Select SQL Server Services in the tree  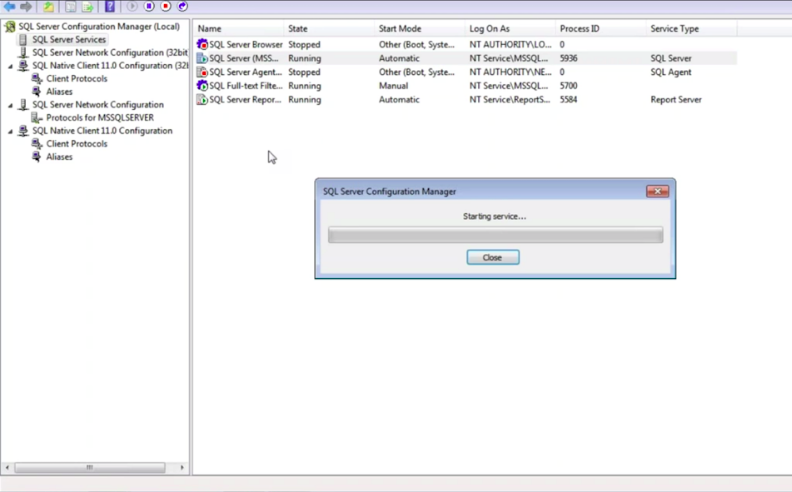click(x=69, y=39)
